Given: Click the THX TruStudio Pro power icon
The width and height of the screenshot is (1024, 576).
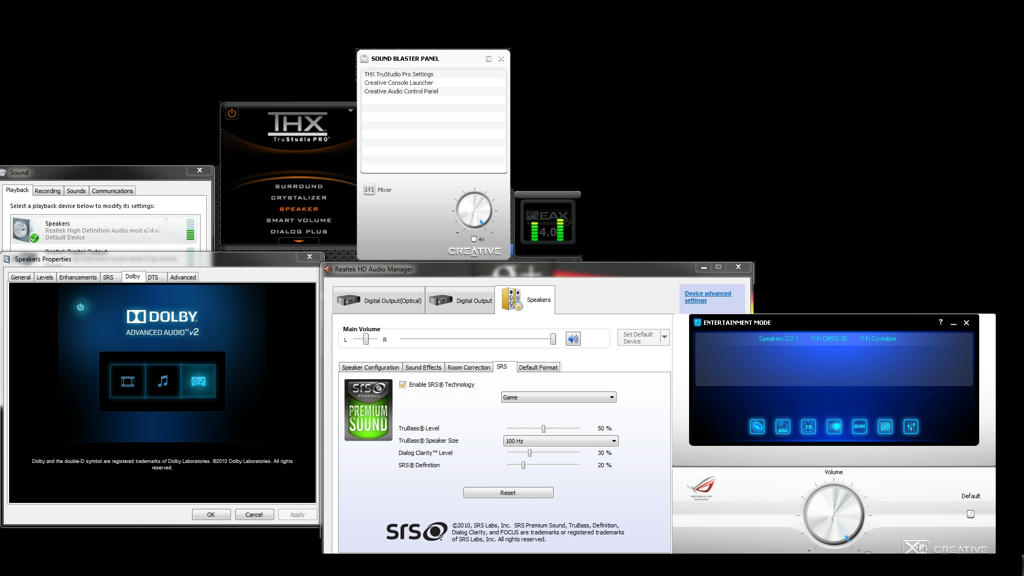Looking at the screenshot, I should (x=232, y=114).
